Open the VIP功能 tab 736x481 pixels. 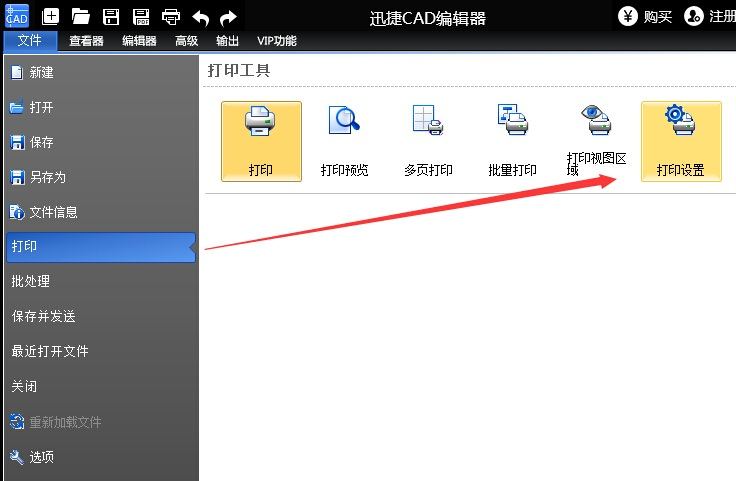(x=277, y=41)
